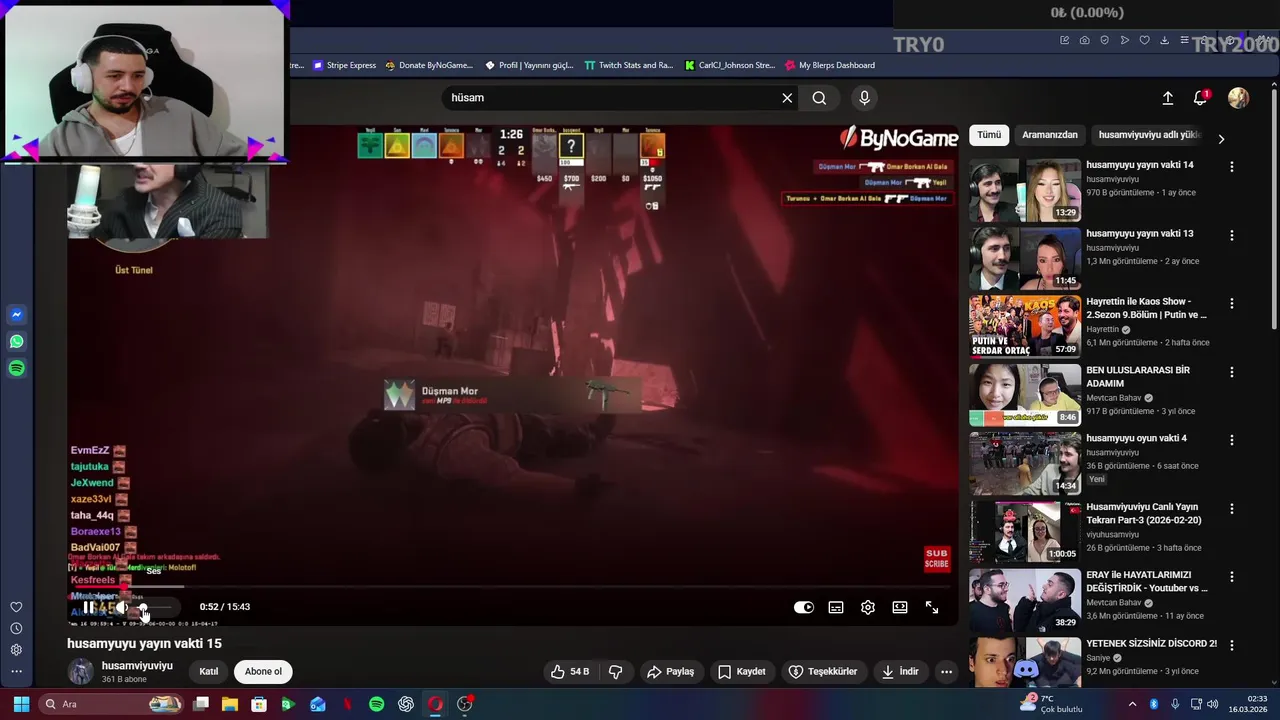Open YouTube player settings gear
The height and width of the screenshot is (720, 1280).
[x=868, y=607]
